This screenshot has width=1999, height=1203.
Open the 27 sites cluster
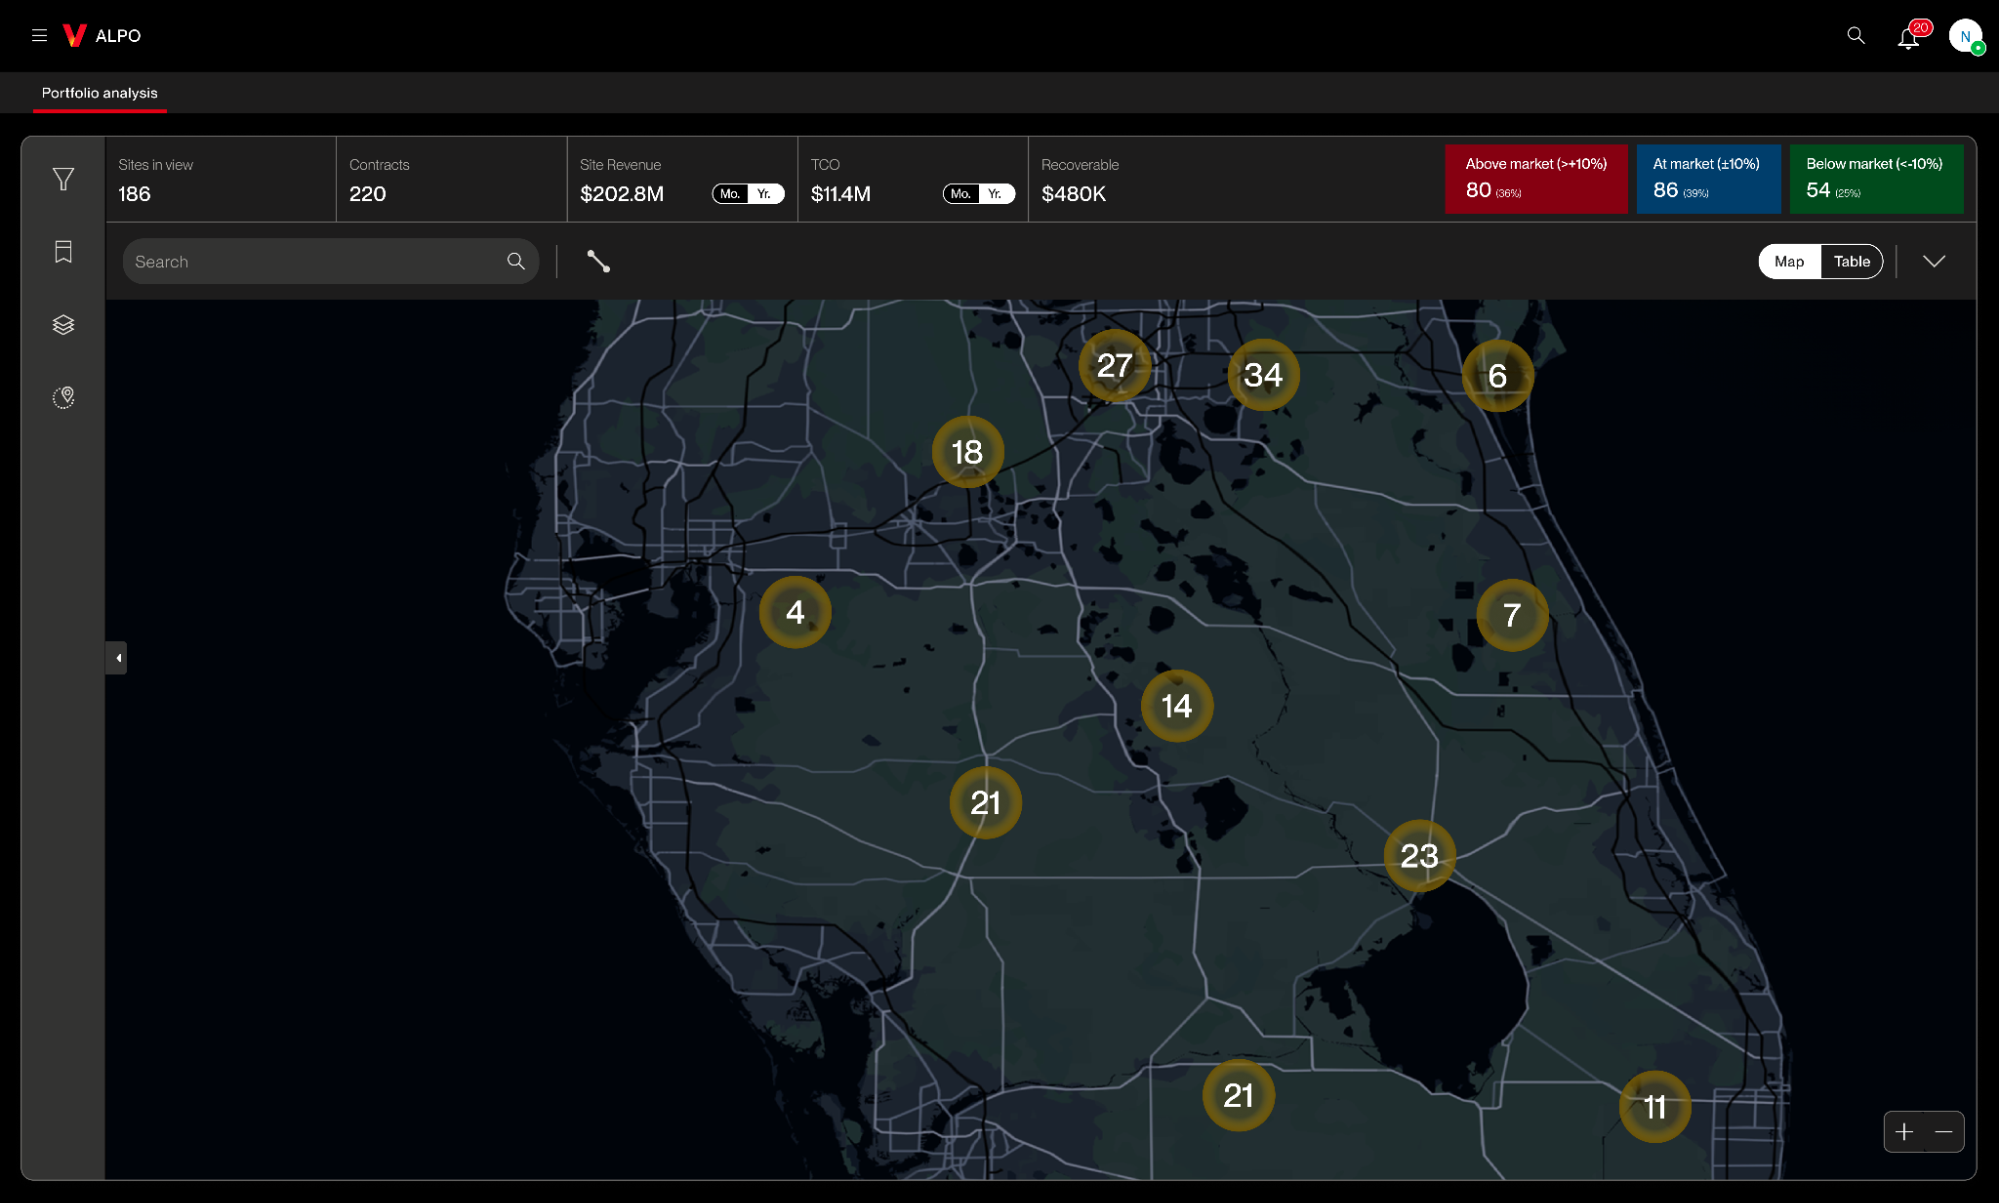(1114, 366)
